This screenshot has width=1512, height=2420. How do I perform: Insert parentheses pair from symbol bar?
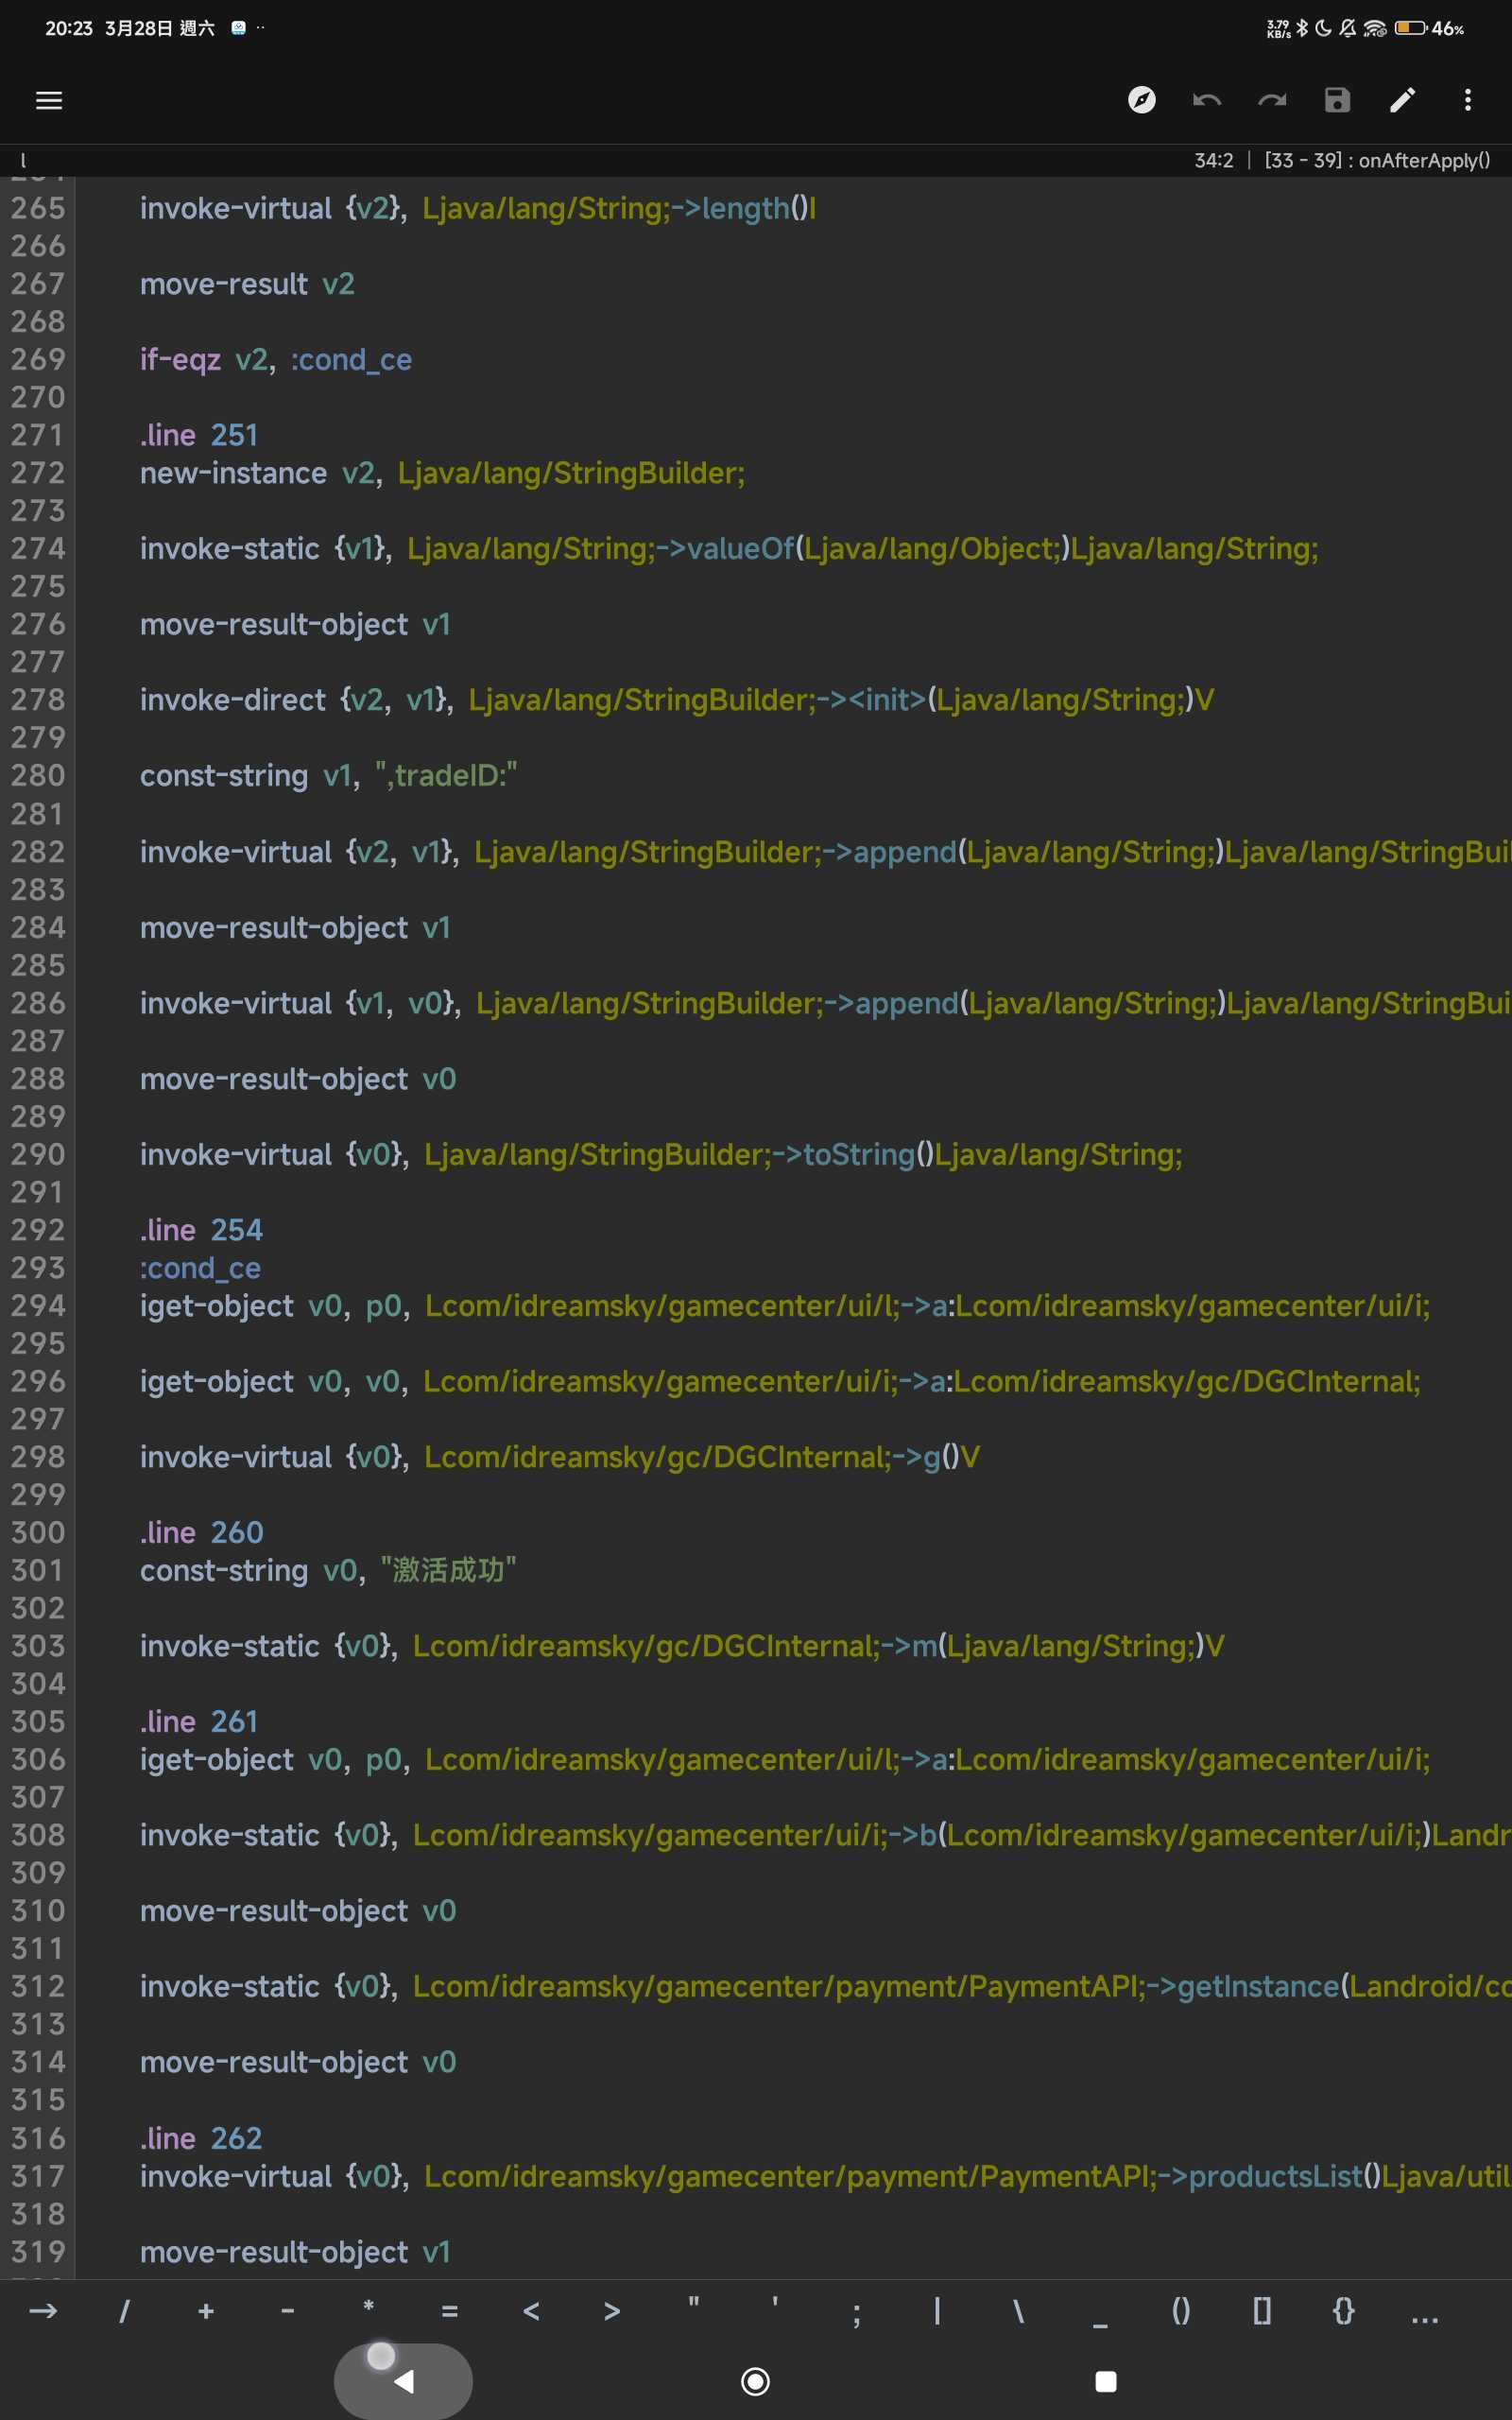(x=1180, y=2311)
